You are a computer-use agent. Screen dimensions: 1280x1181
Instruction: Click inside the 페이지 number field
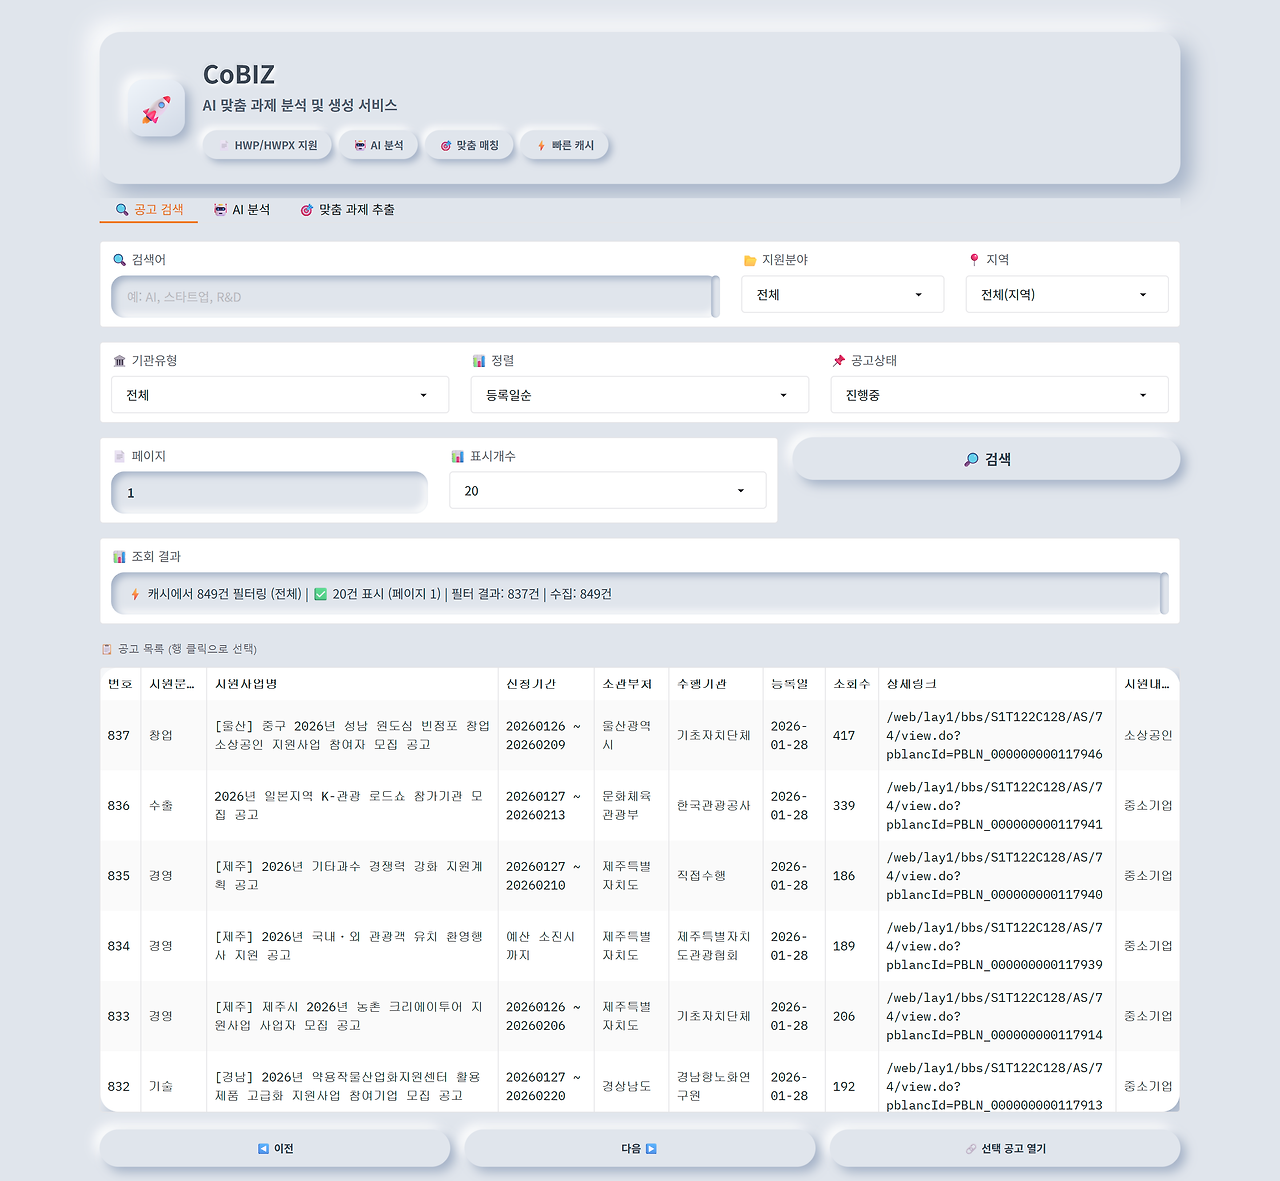click(x=268, y=492)
